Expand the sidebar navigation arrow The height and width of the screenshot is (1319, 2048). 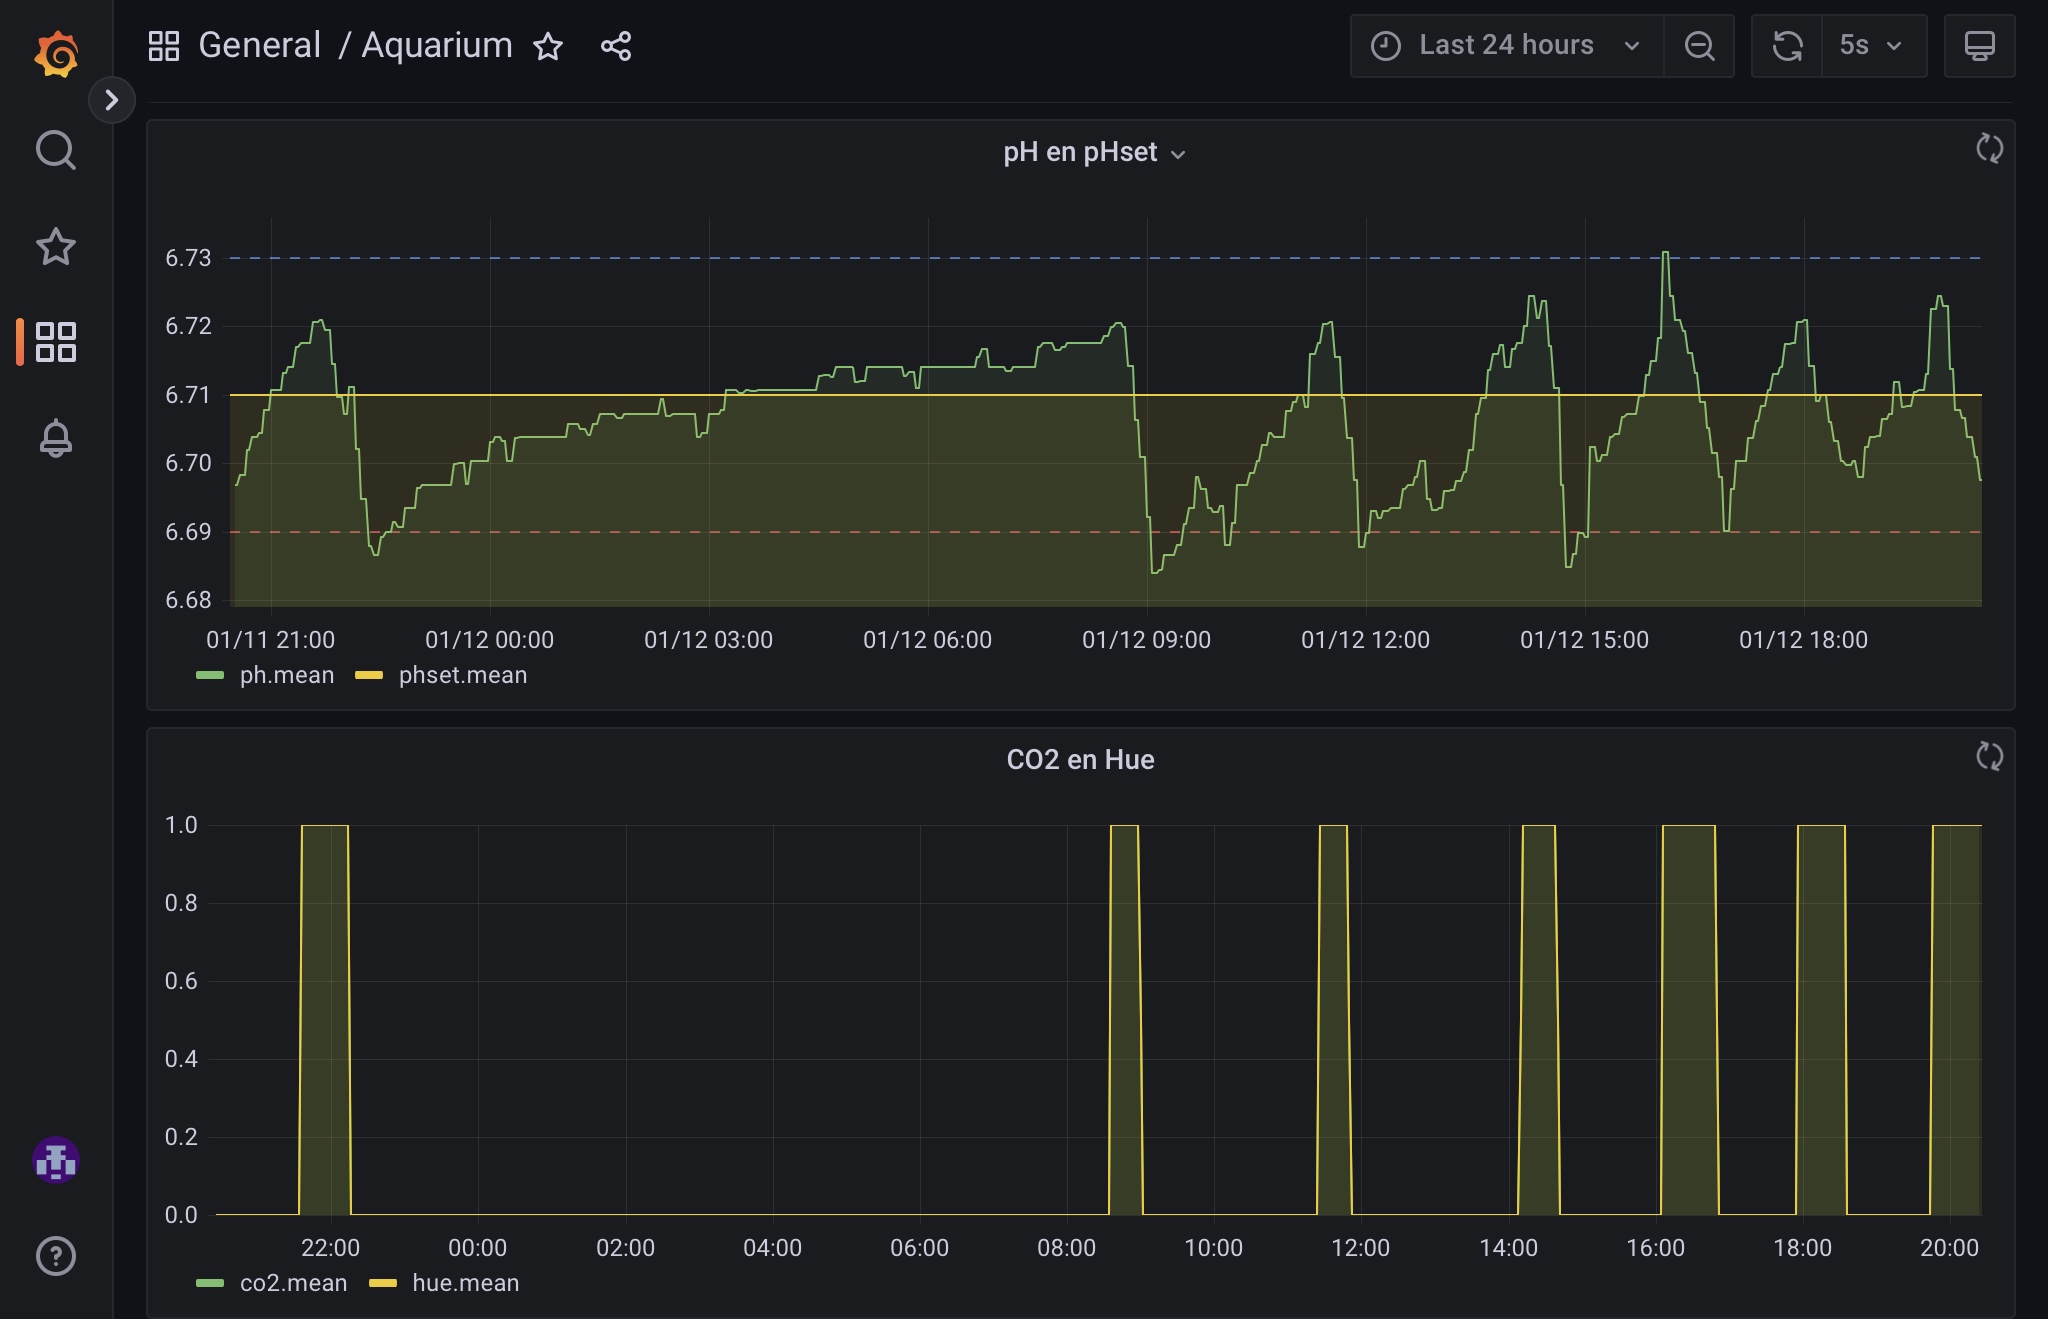coord(112,100)
